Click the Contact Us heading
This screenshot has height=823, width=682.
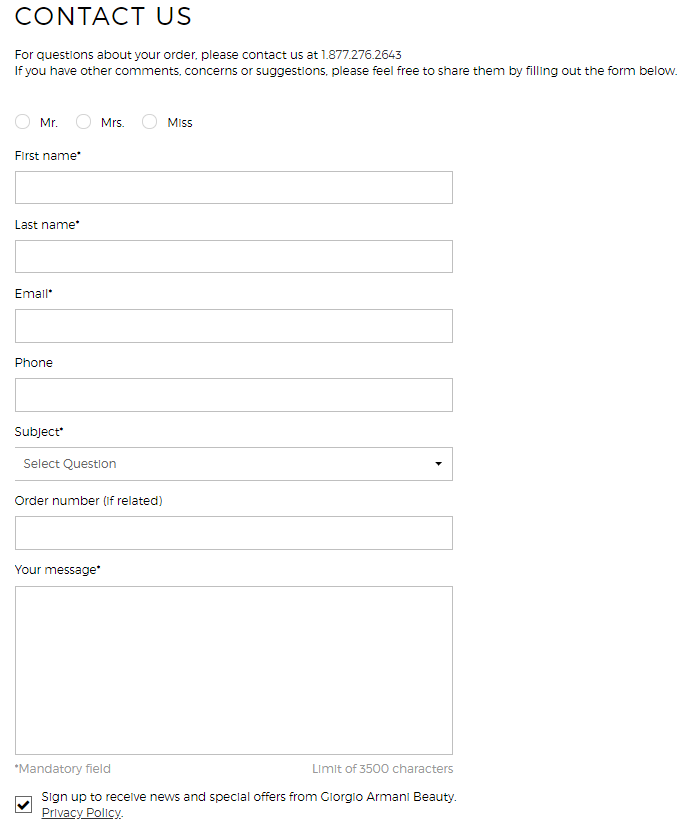tap(103, 16)
